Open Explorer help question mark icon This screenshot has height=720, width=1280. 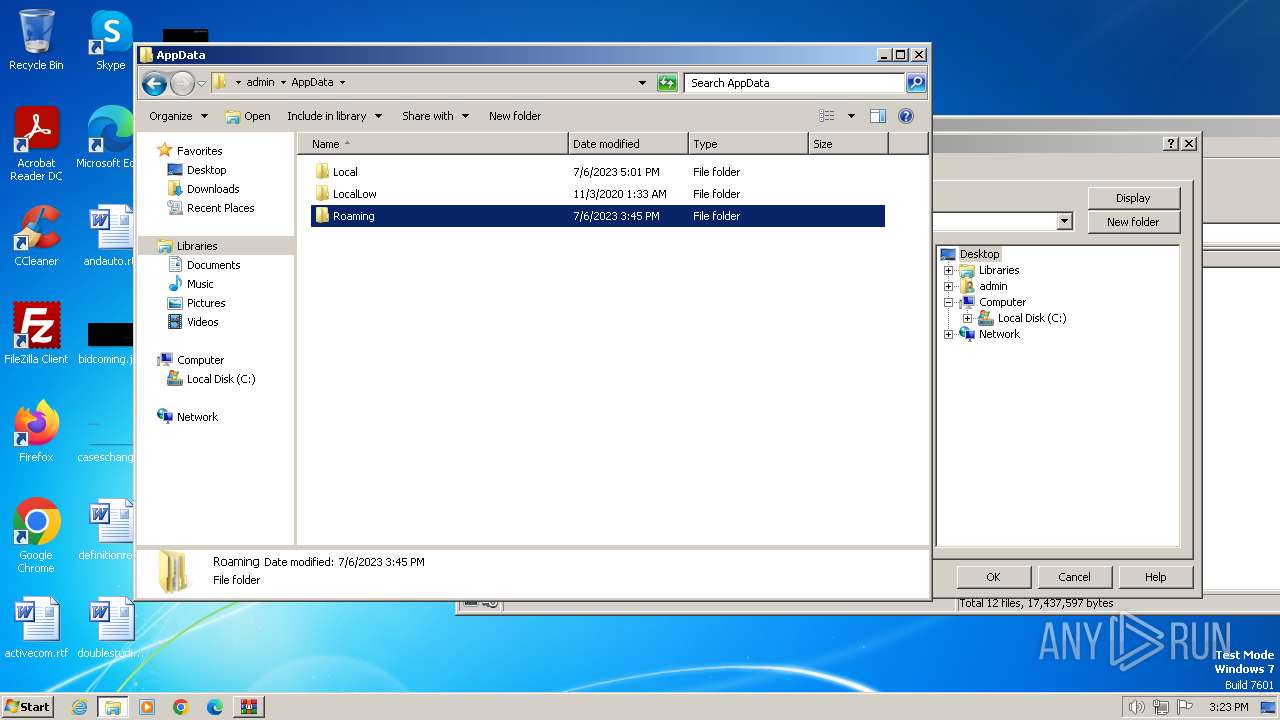906,116
